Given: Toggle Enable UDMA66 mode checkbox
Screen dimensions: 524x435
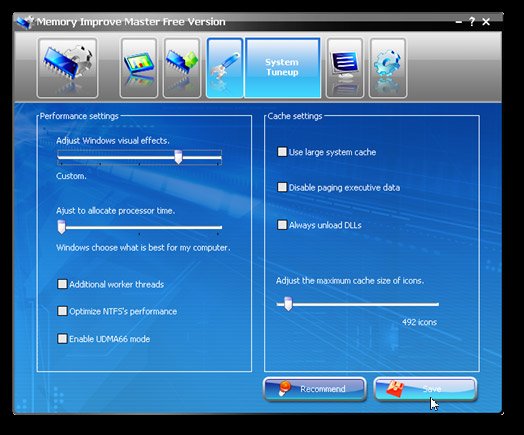Looking at the screenshot, I should [x=62, y=339].
